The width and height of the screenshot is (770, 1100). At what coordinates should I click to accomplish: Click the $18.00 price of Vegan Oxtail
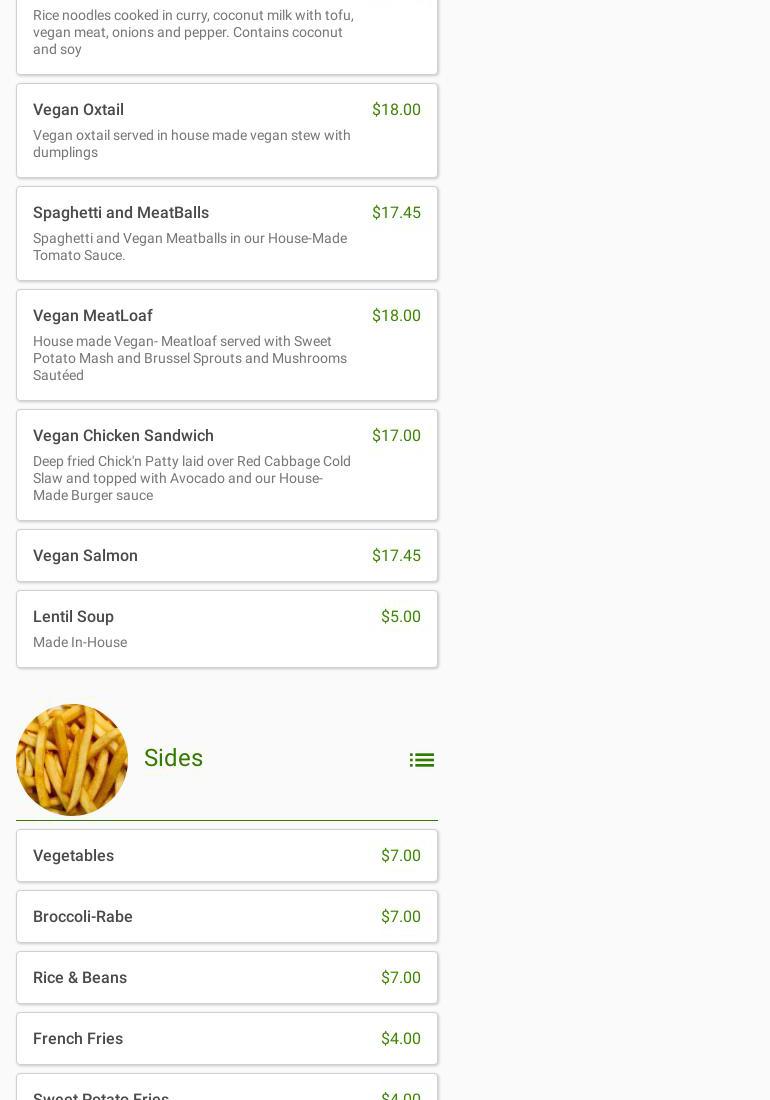[x=396, y=110]
